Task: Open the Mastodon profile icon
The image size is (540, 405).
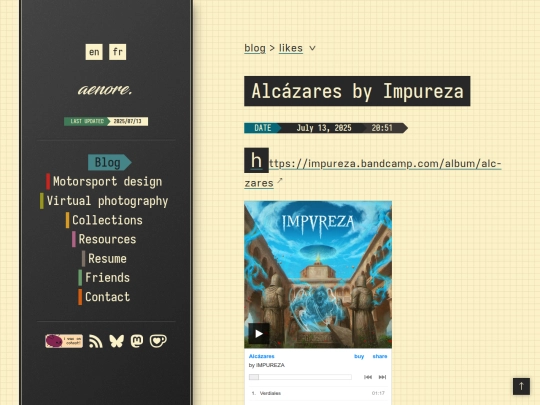Action: click(137, 341)
